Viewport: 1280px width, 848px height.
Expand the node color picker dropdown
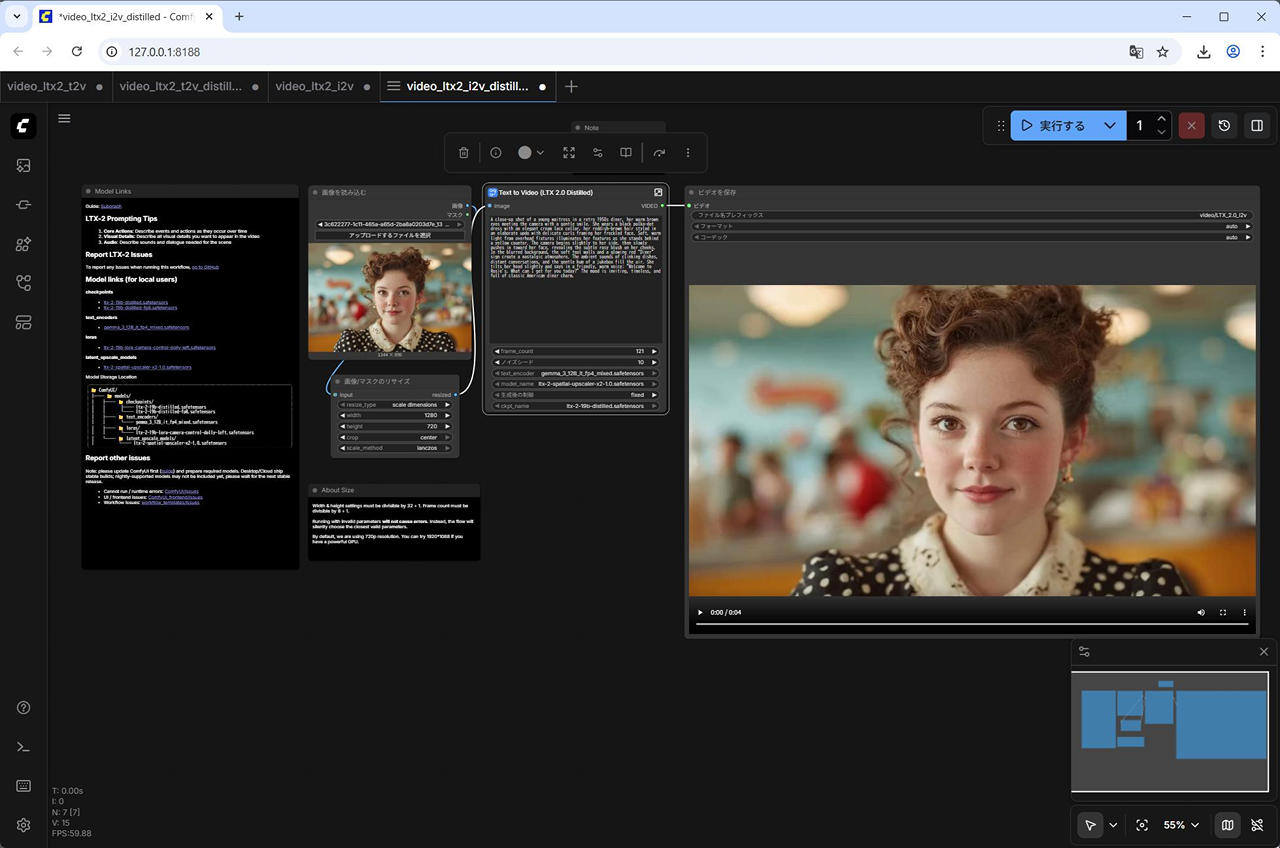tap(531, 153)
